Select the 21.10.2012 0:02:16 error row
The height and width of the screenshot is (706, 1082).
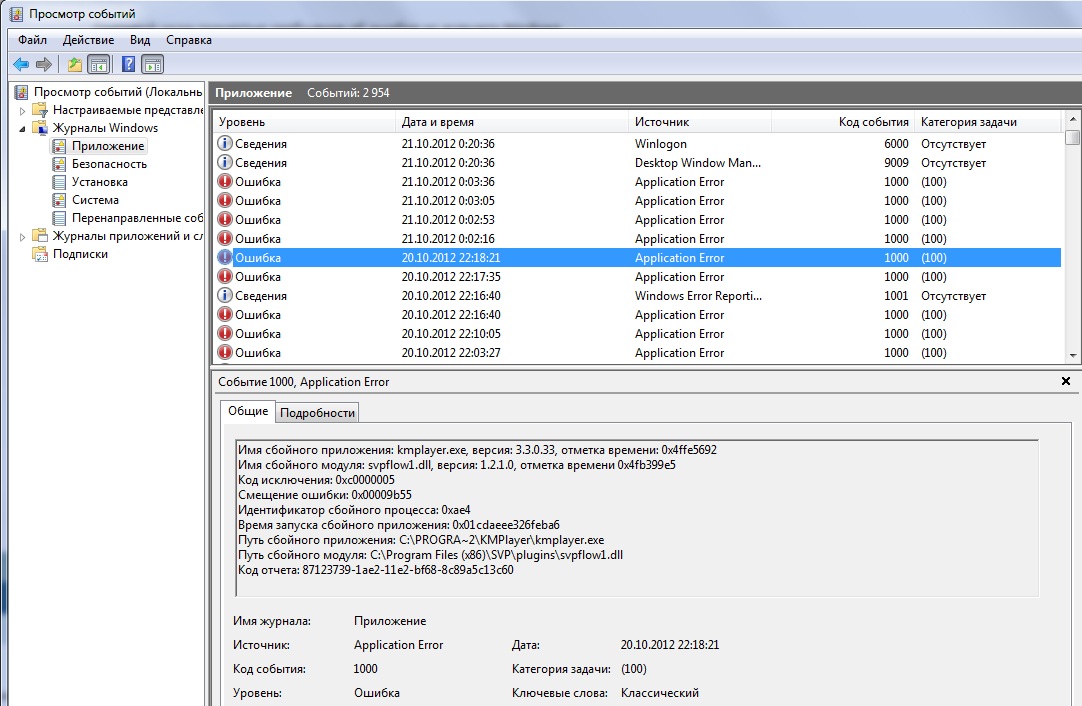(637, 239)
